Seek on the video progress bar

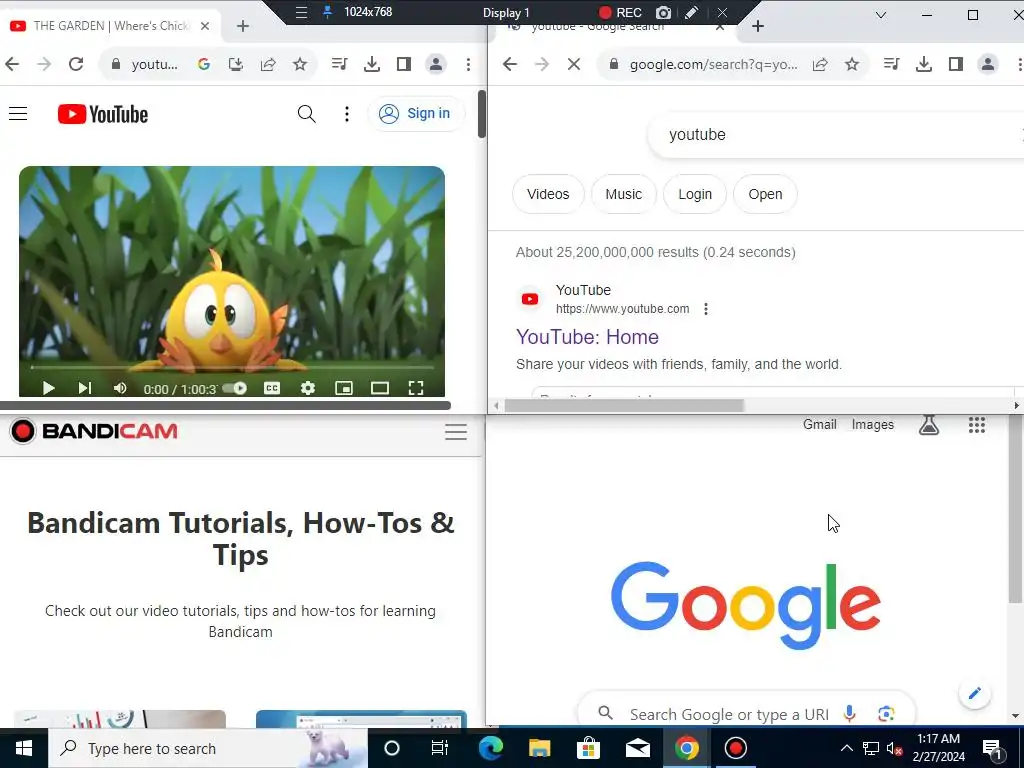click(232, 368)
